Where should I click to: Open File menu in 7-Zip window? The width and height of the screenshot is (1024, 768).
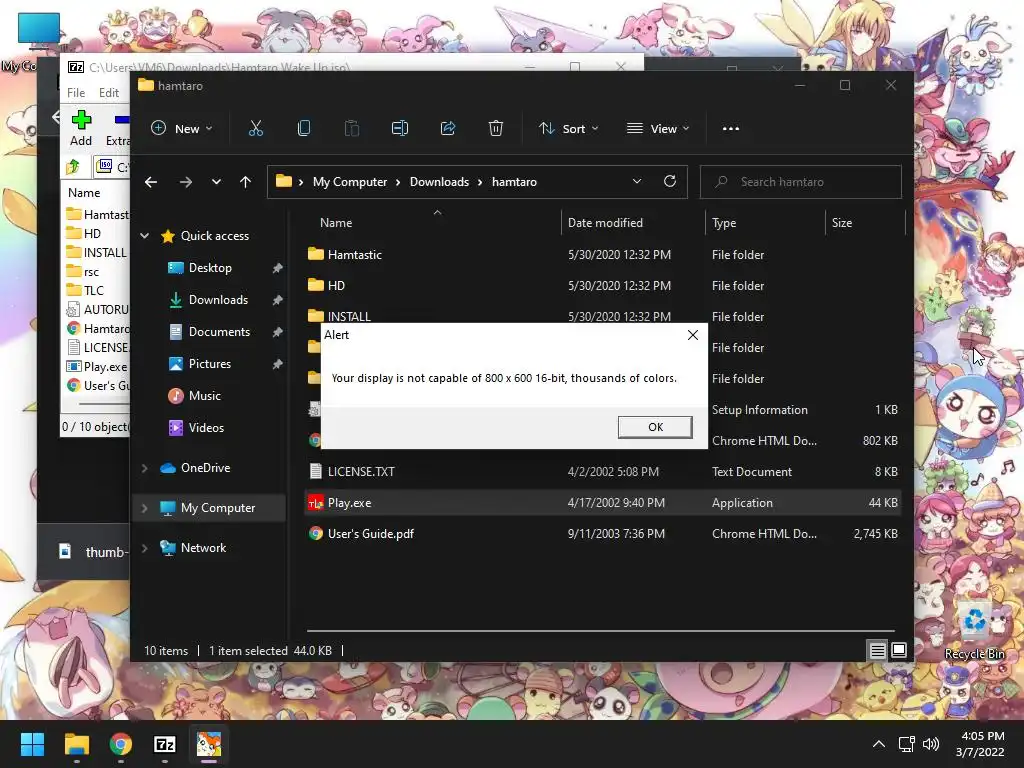[76, 93]
